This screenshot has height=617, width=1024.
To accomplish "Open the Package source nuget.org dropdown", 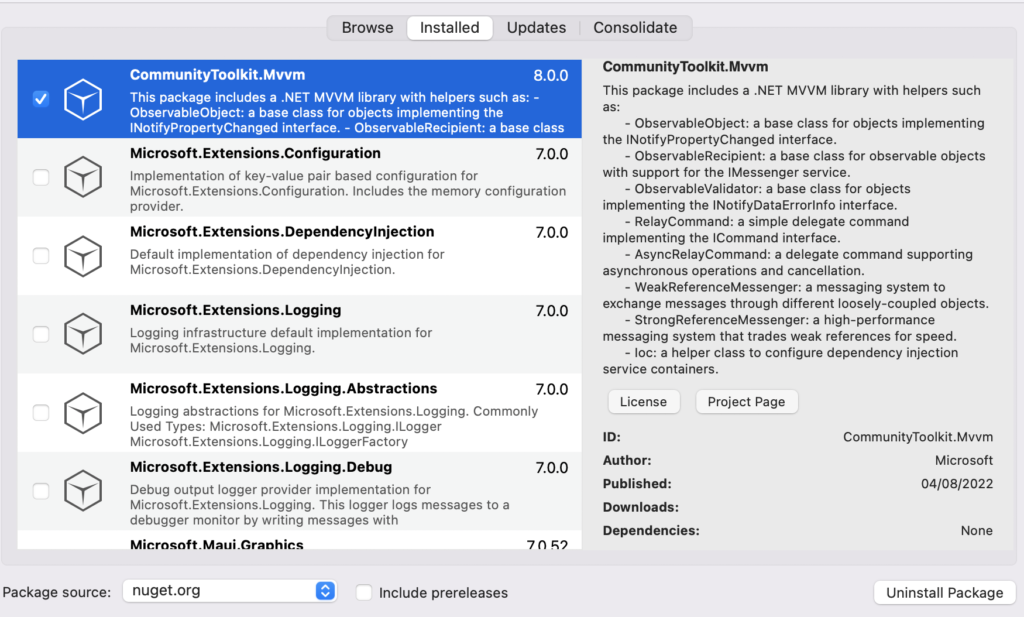I will pyautogui.click(x=229, y=591).
